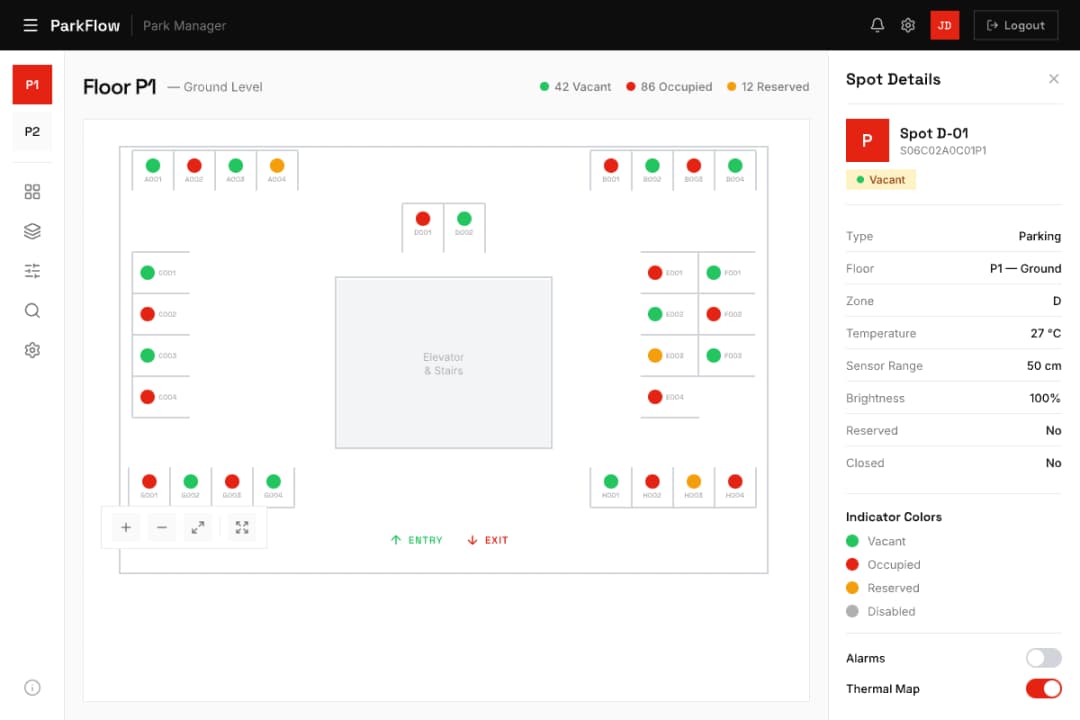The image size is (1080, 720).
Task: Select the floor layers icon
Action: (x=31, y=230)
